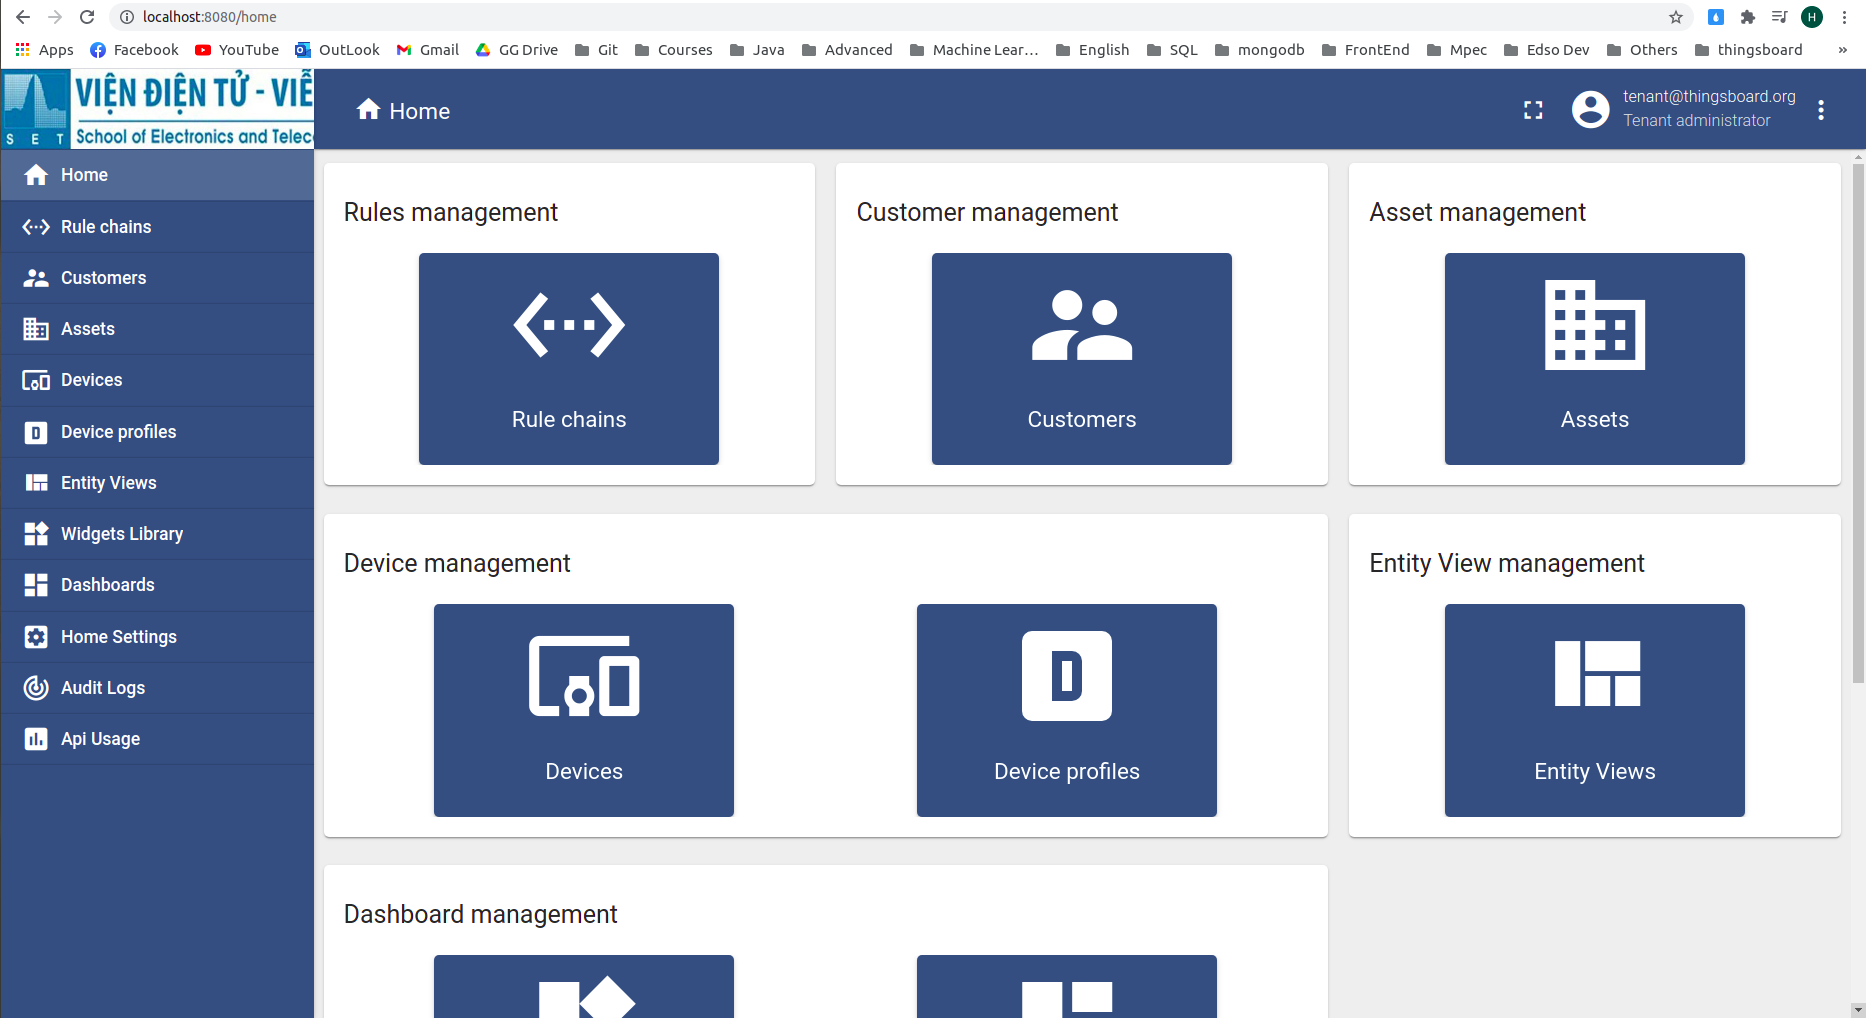This screenshot has height=1018, width=1866.
Task: Open Assets from the sidebar icon
Action: pos(36,328)
